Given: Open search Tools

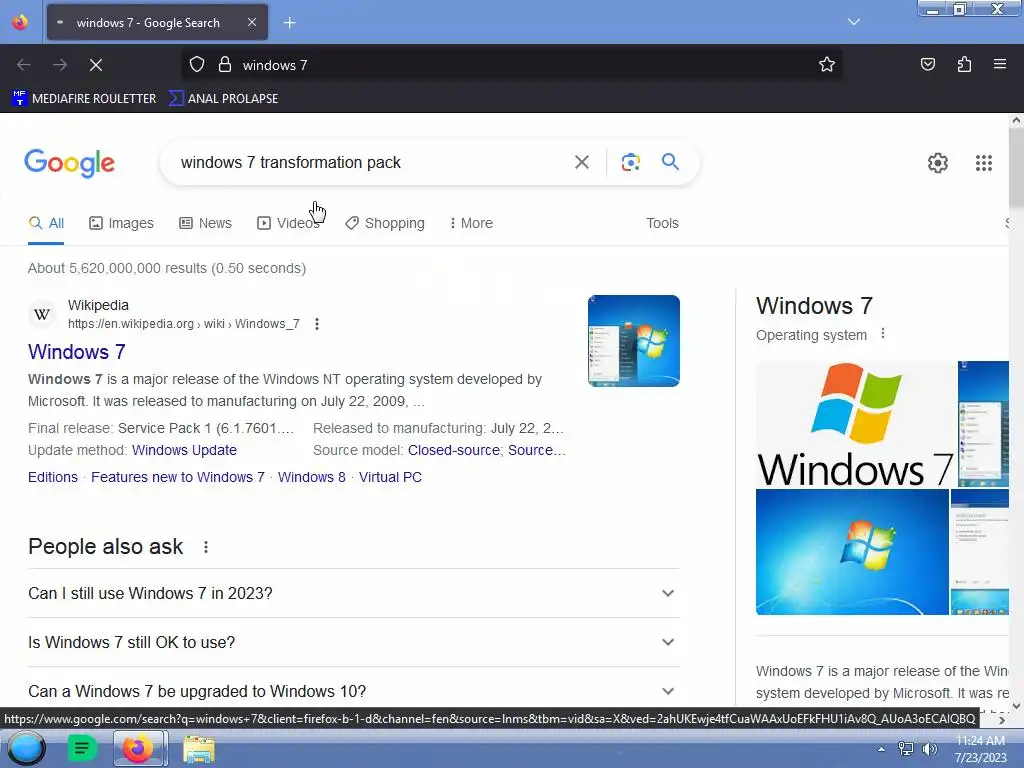Looking at the screenshot, I should point(662,223).
